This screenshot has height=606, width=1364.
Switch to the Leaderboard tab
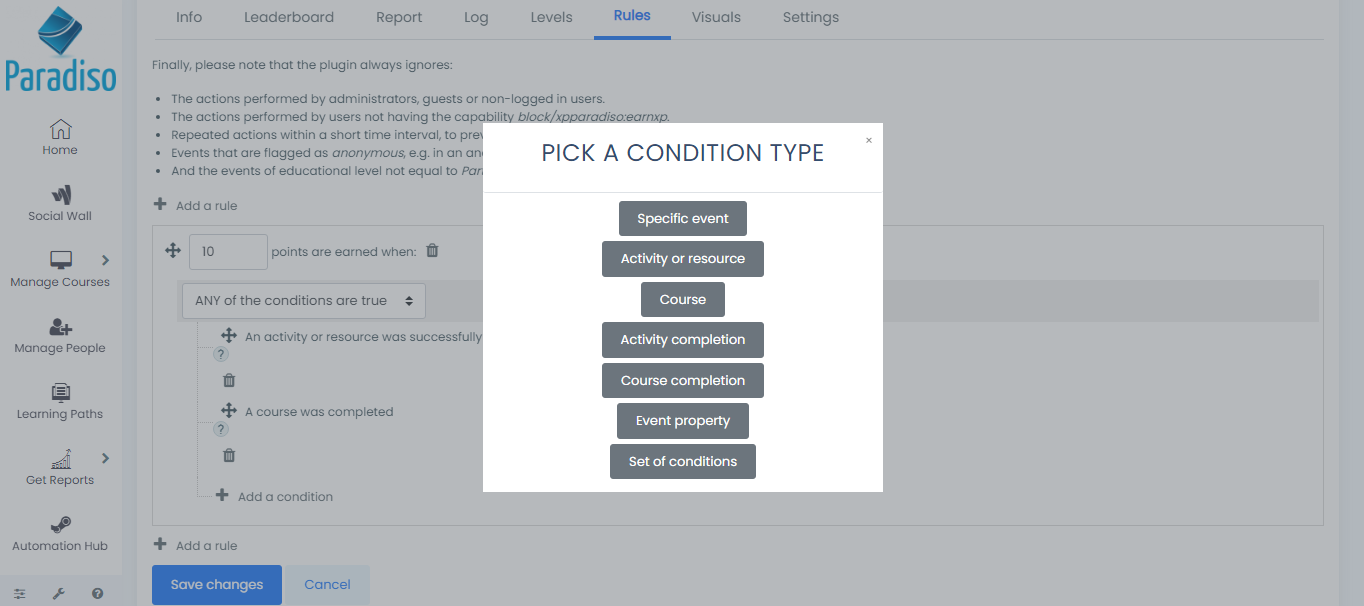pyautogui.click(x=289, y=17)
